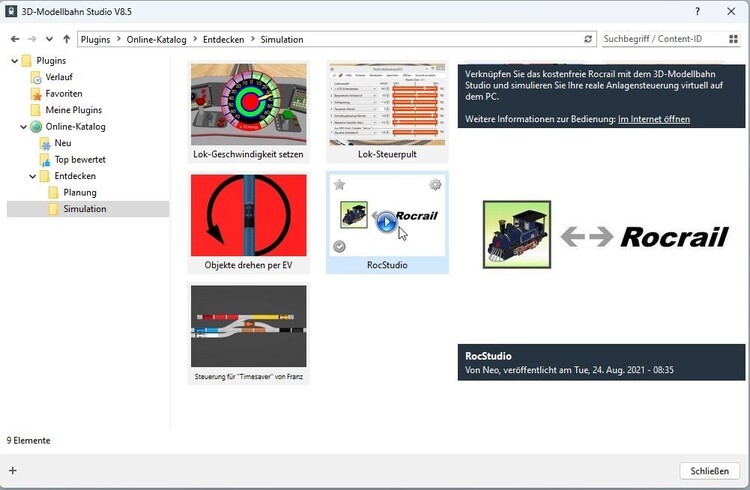Focus the Suchbegriff / Content-ID search field

pos(664,39)
